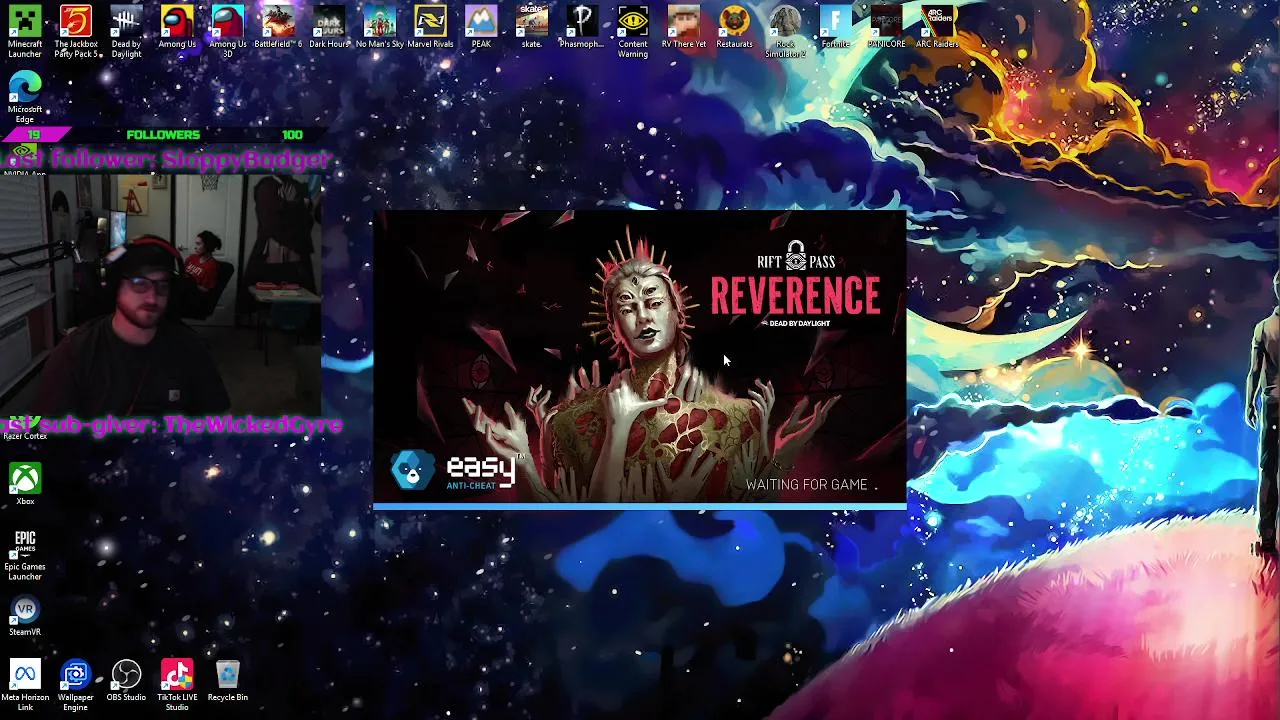Select the No Man's Sky shortcut
1280x720 pixels.
pyautogui.click(x=380, y=27)
